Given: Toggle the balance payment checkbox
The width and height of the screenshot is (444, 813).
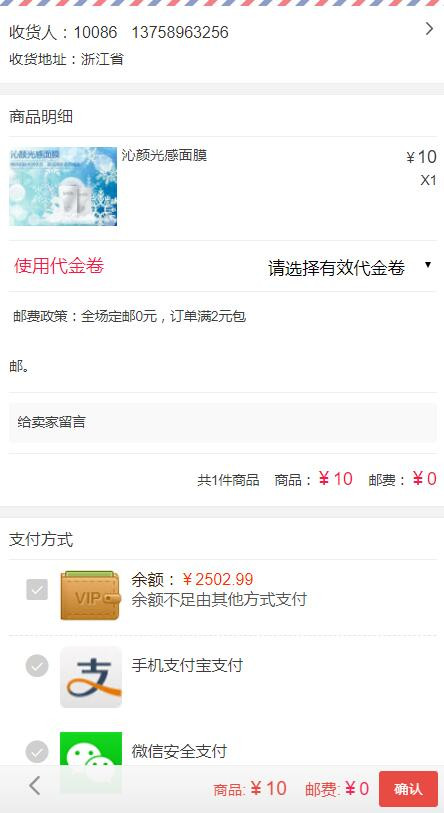Looking at the screenshot, I should [x=37, y=590].
